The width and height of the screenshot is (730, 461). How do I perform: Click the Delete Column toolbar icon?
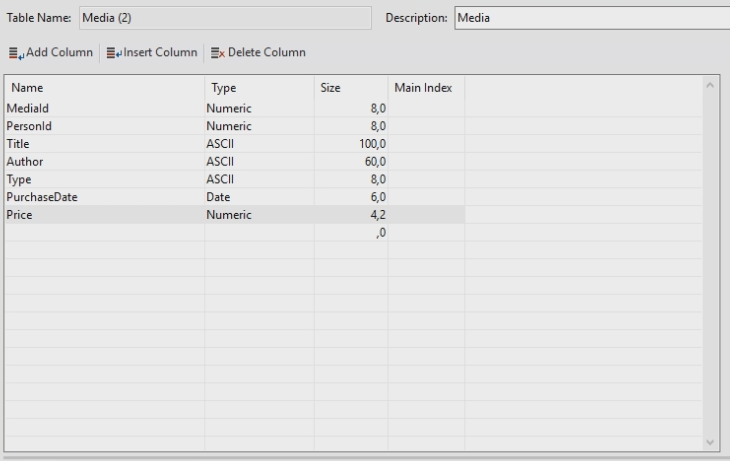click(x=218, y=52)
